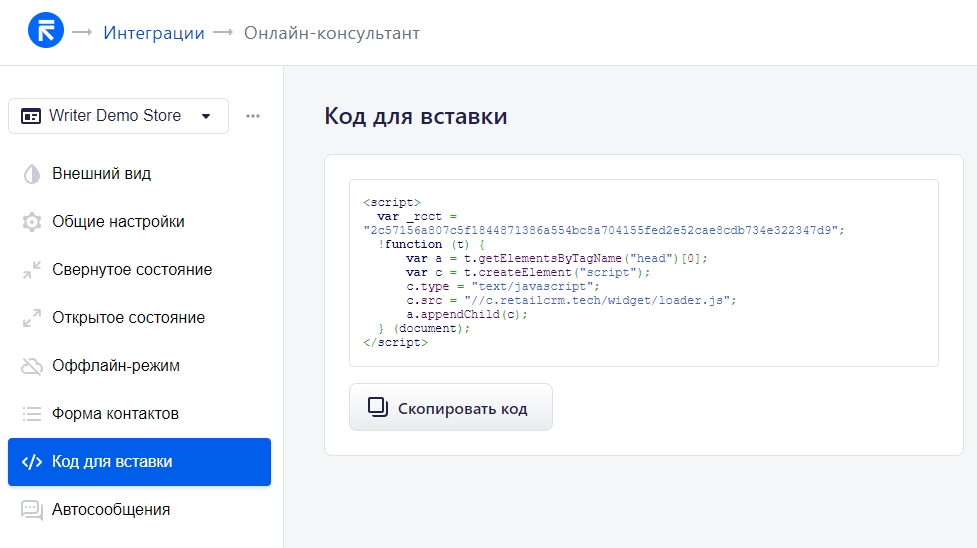The height and width of the screenshot is (548, 977).
Task: Click the Внешний вид droplet icon
Action: (32, 174)
